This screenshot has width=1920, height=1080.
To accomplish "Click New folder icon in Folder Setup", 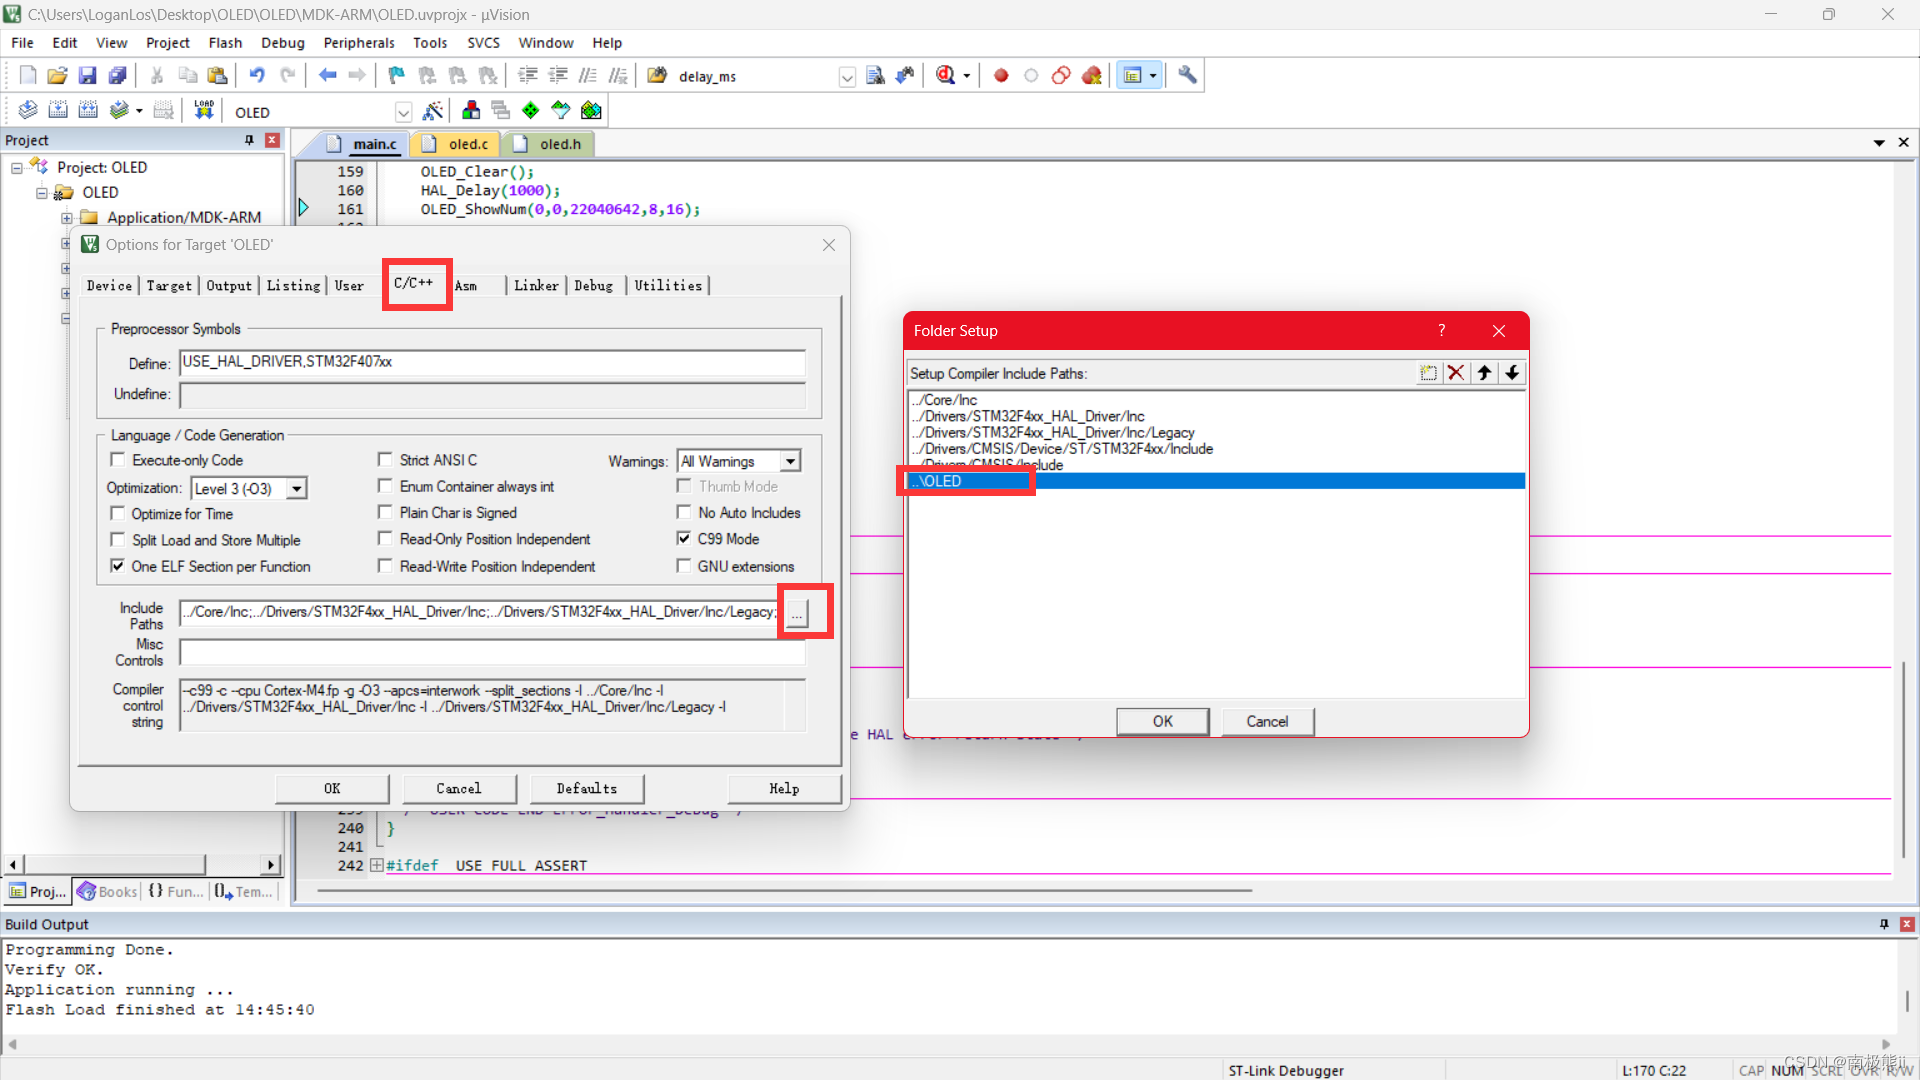I will tap(1428, 373).
